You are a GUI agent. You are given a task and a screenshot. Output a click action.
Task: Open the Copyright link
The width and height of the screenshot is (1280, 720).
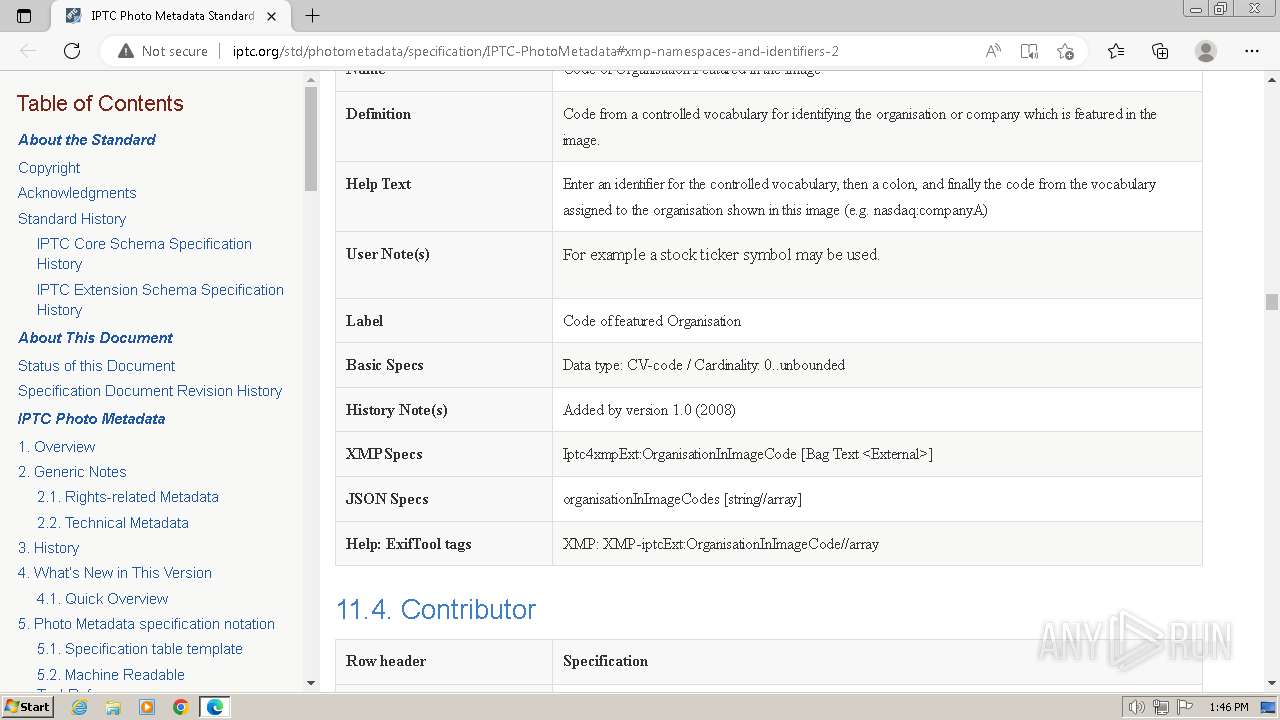click(49, 168)
